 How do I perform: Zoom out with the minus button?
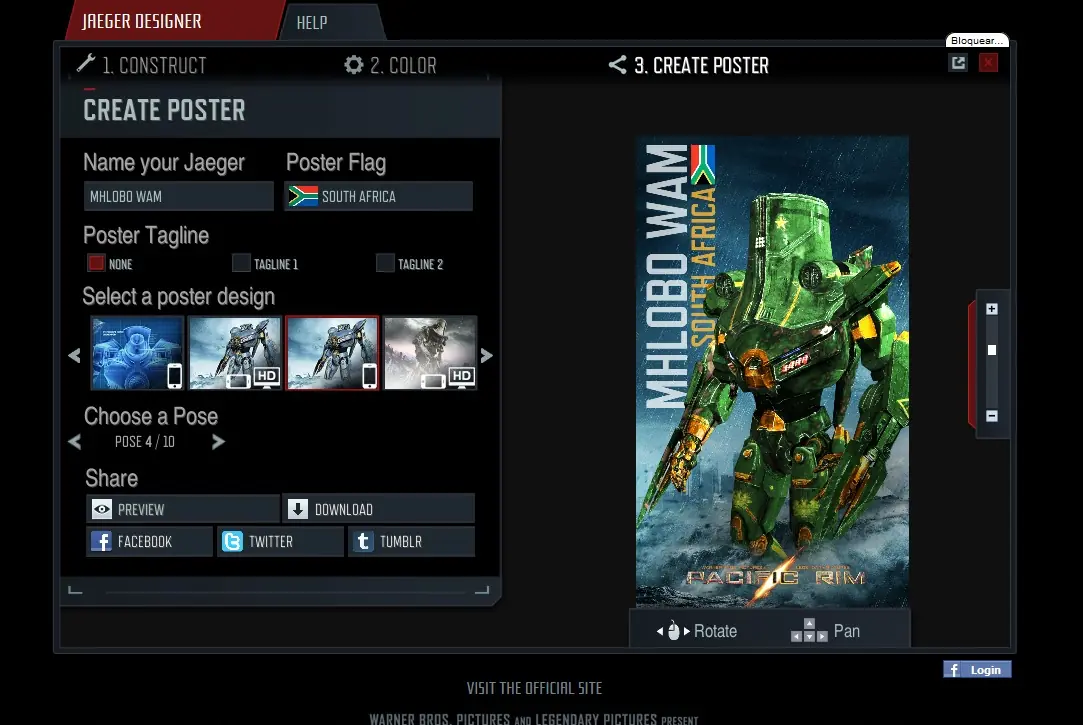(x=992, y=416)
